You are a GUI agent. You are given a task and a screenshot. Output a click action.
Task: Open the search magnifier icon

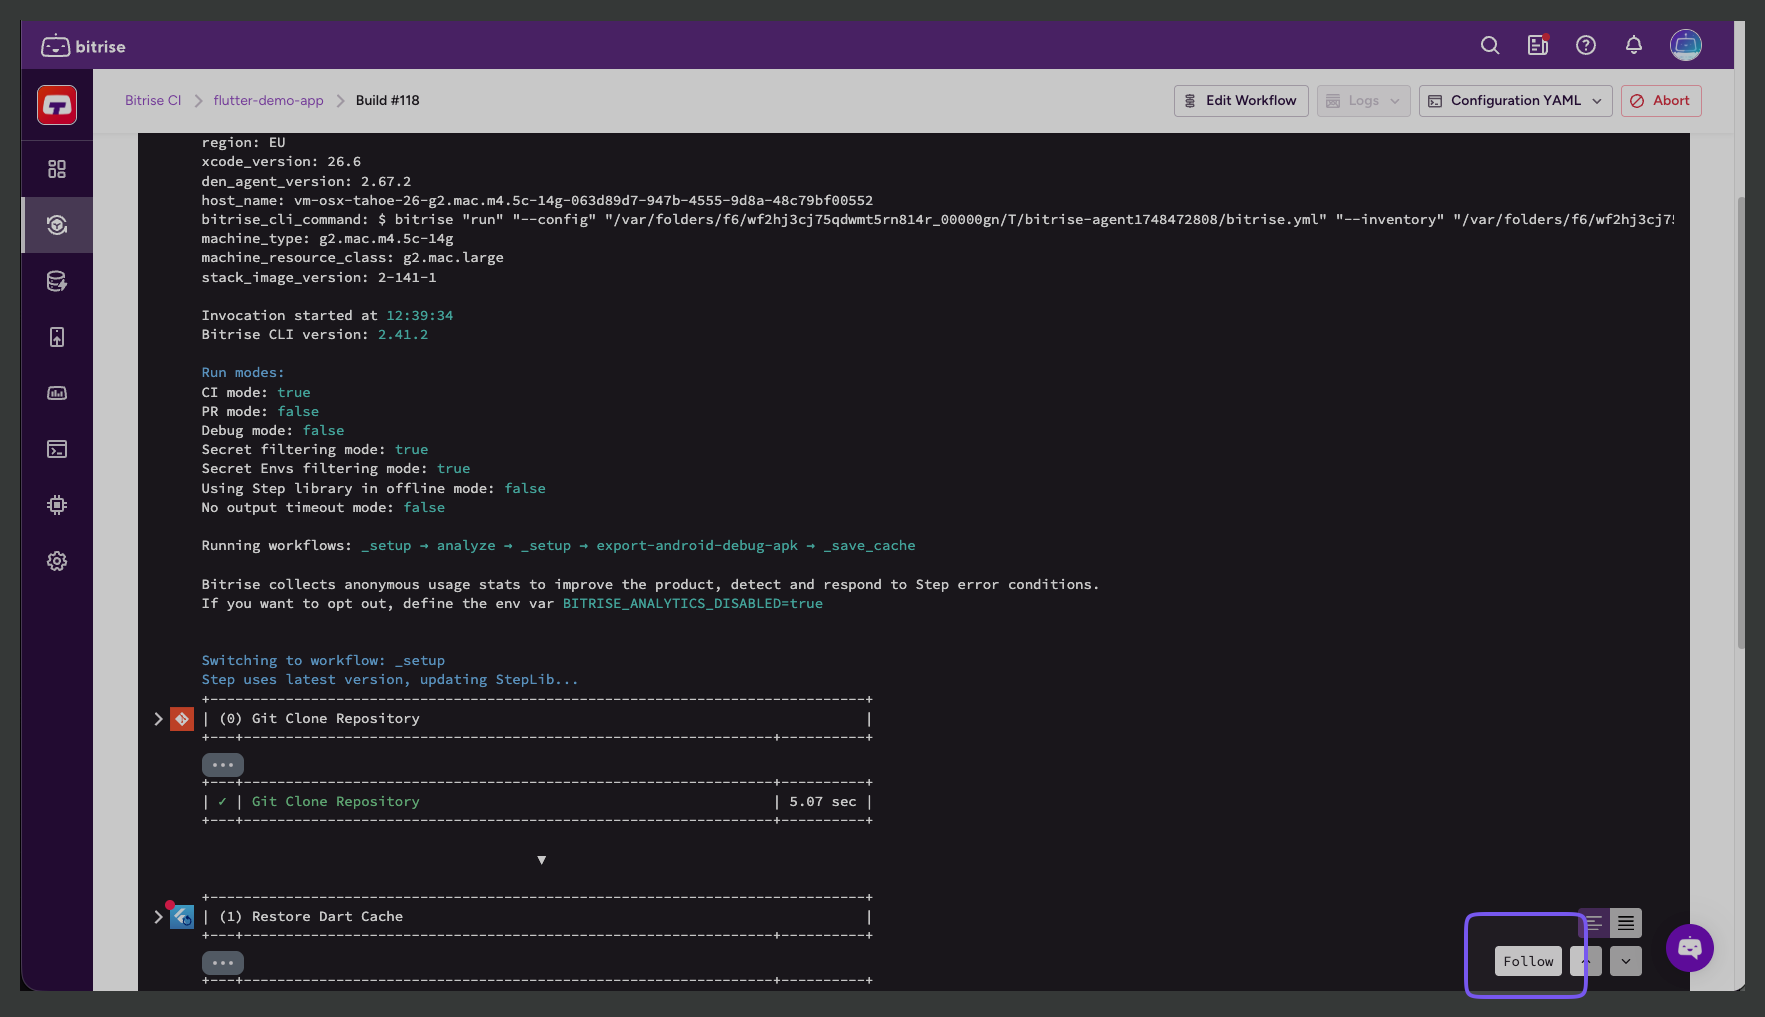(1490, 45)
